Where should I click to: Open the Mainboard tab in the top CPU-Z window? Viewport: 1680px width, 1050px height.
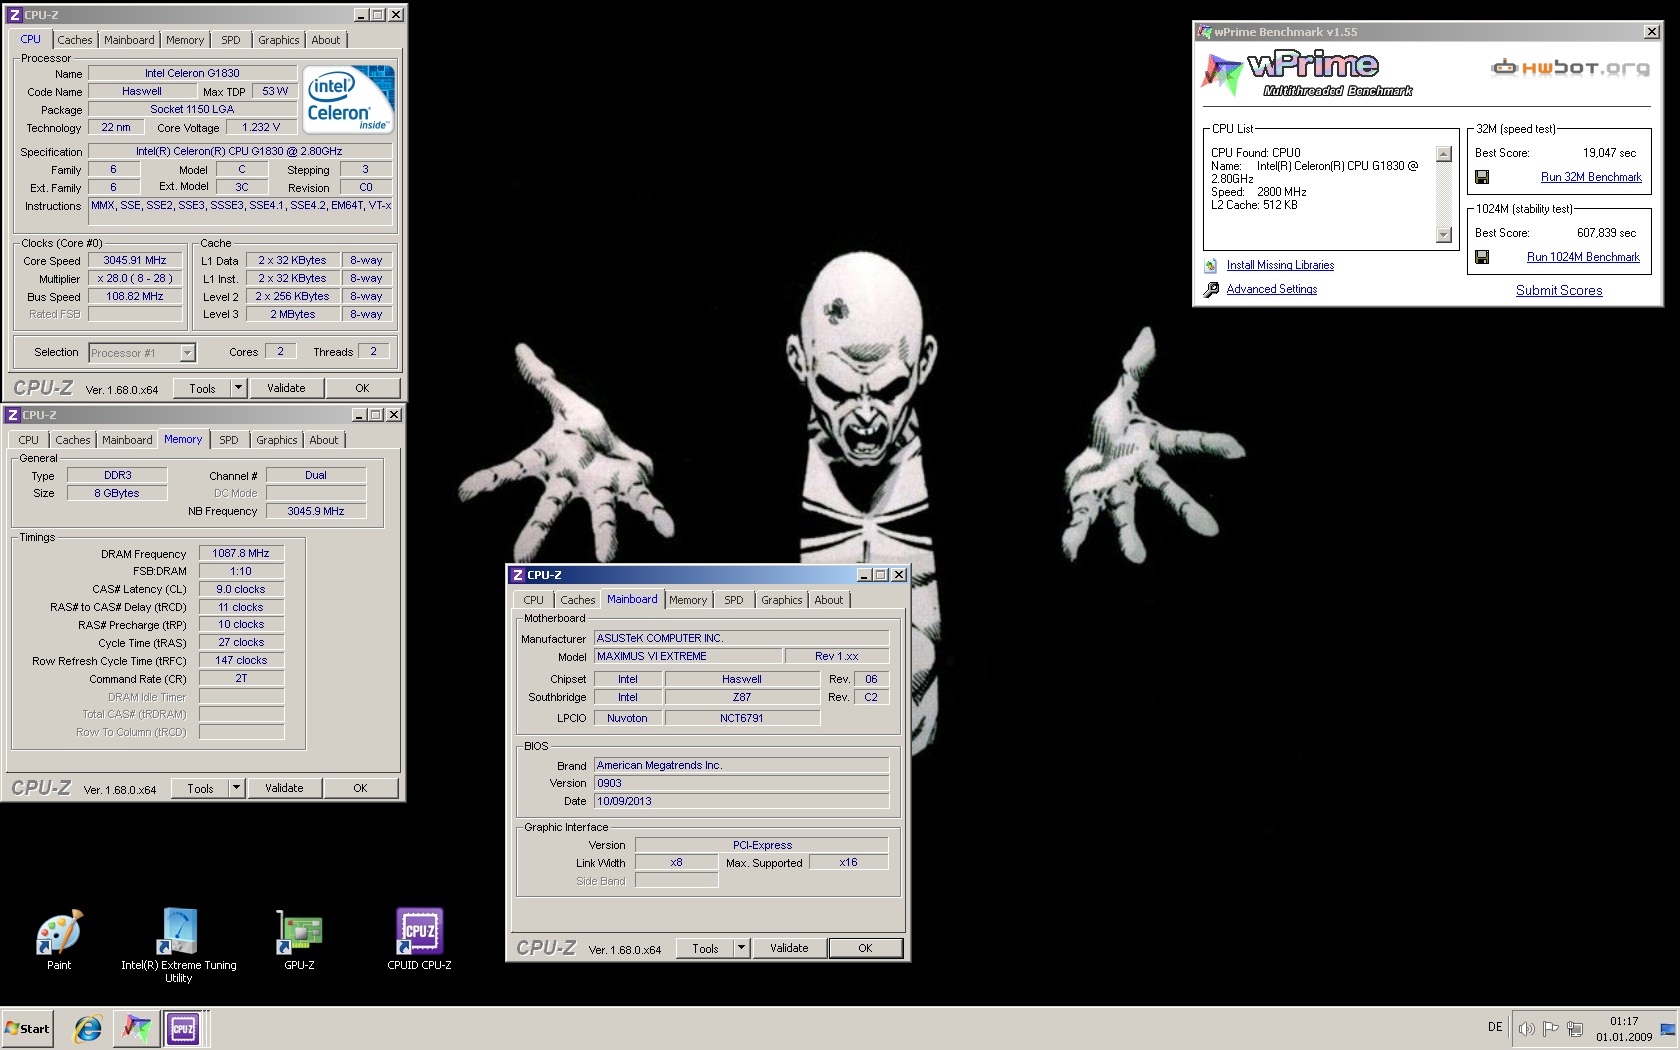pos(129,40)
